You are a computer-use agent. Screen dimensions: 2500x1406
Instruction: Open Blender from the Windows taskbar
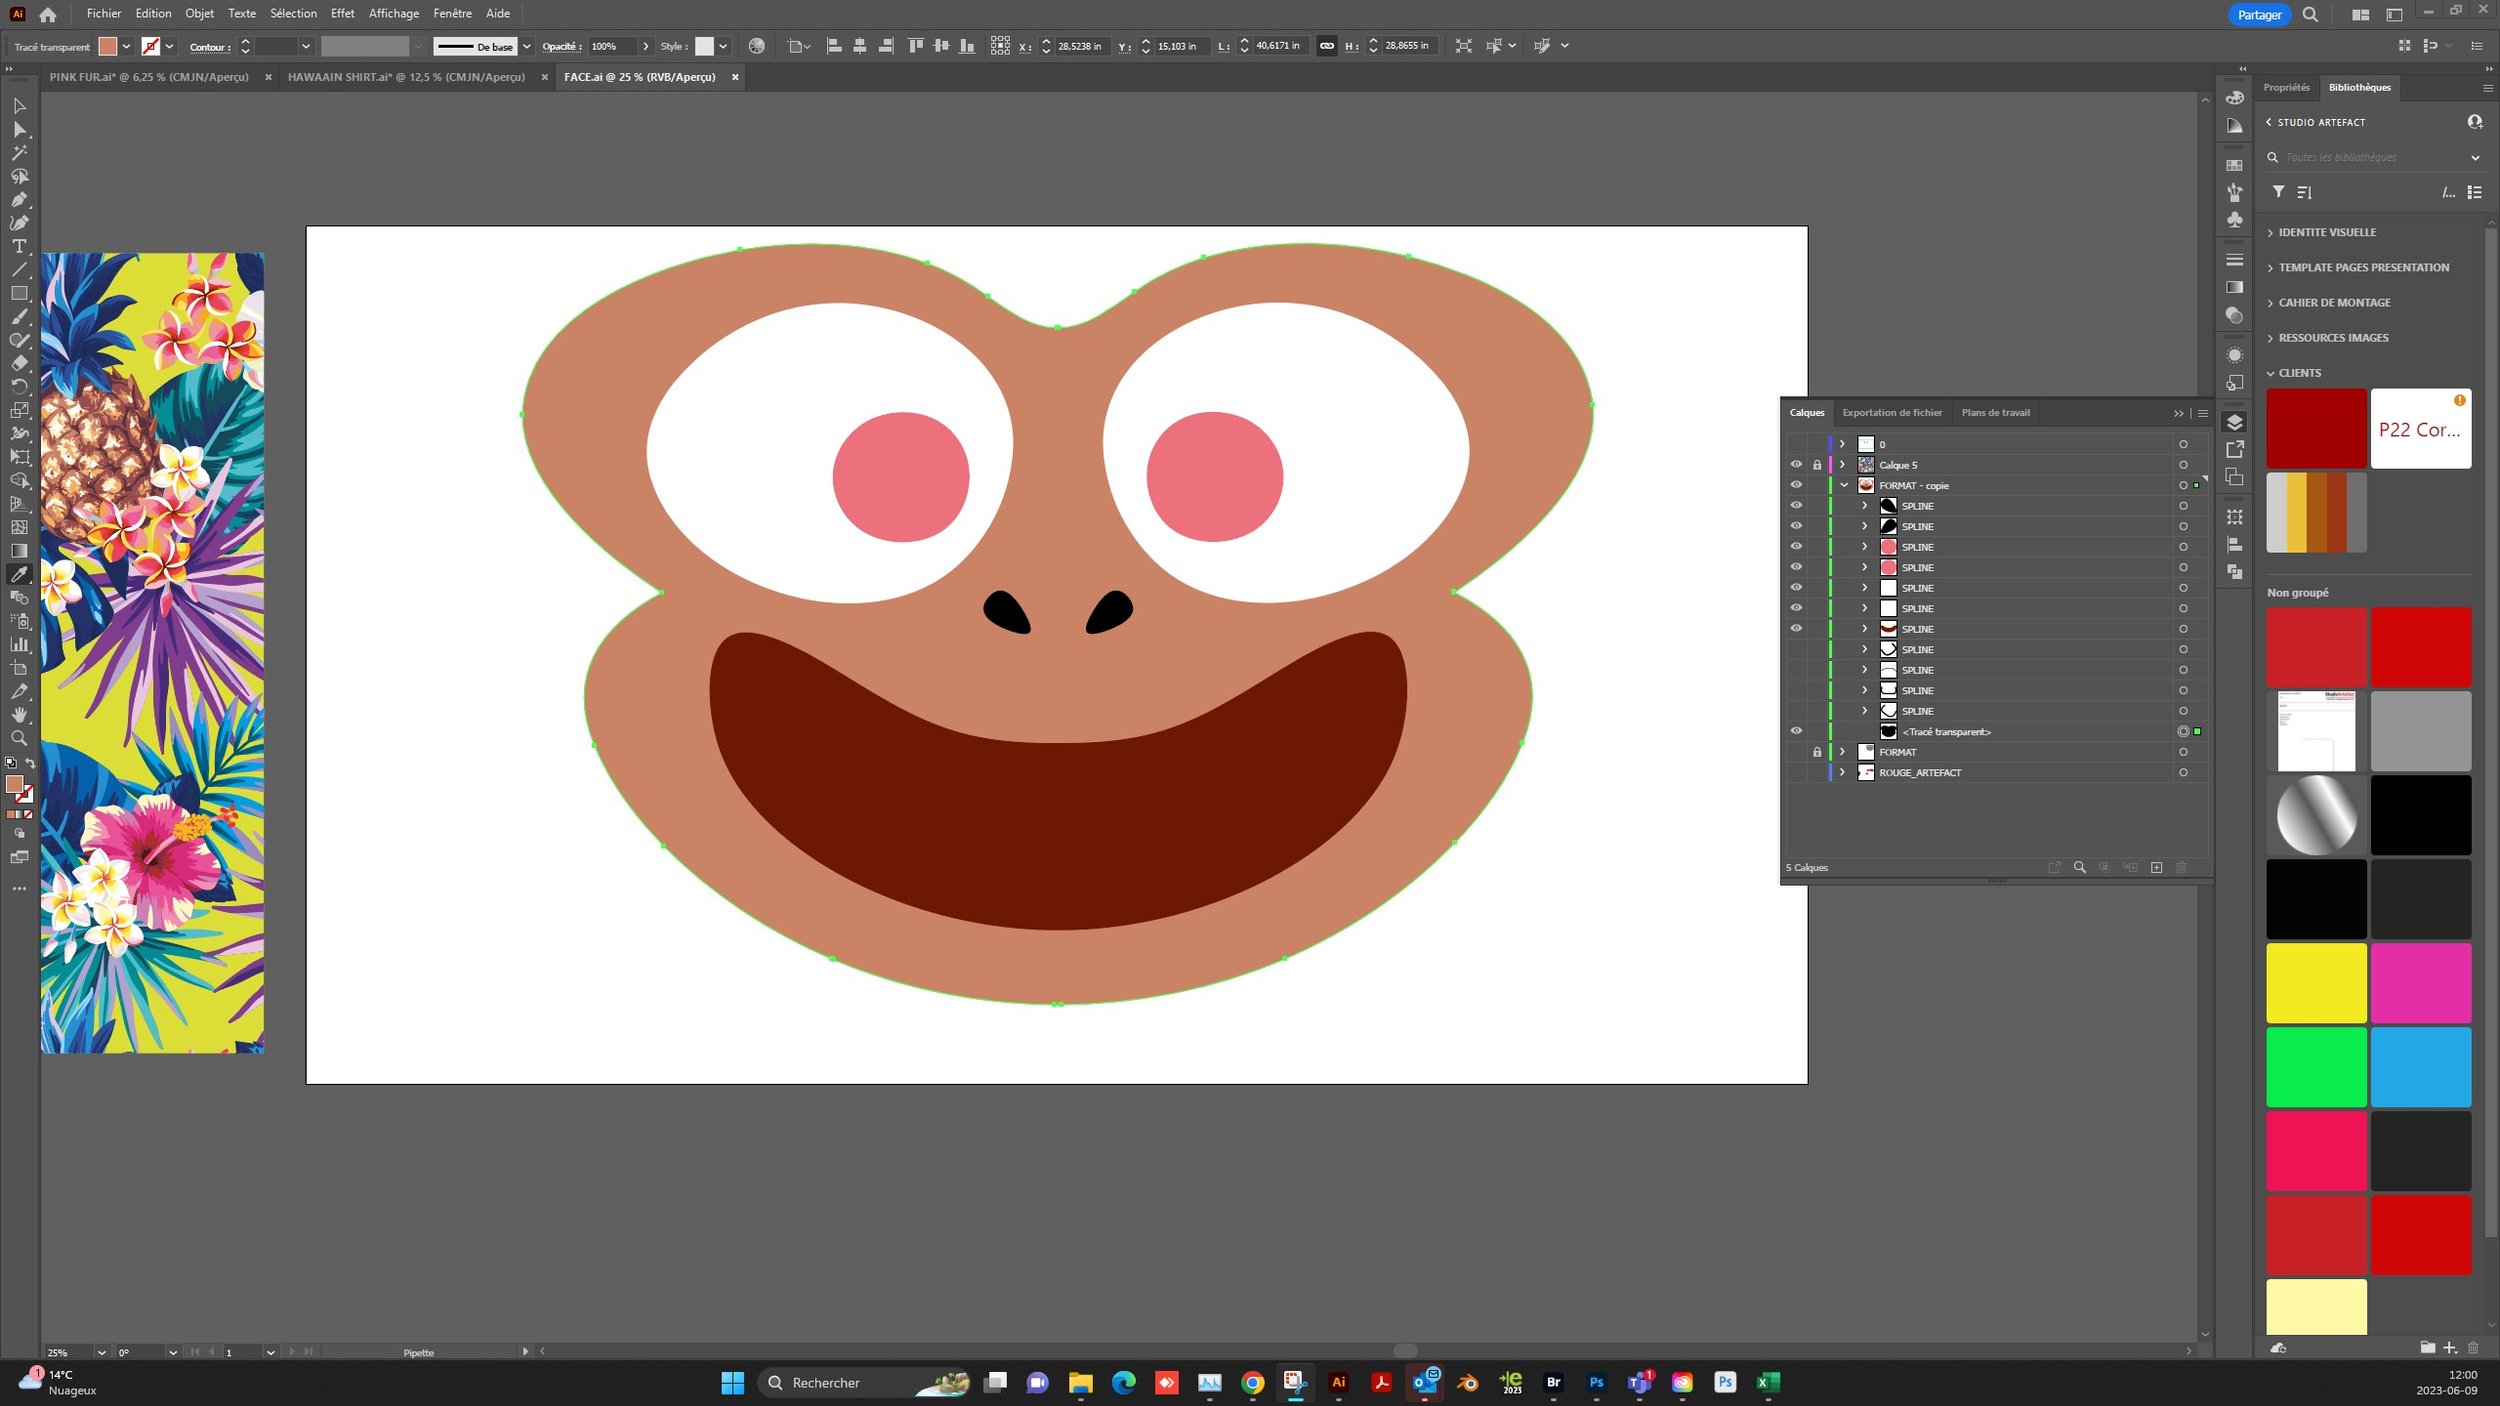[x=1467, y=1382]
